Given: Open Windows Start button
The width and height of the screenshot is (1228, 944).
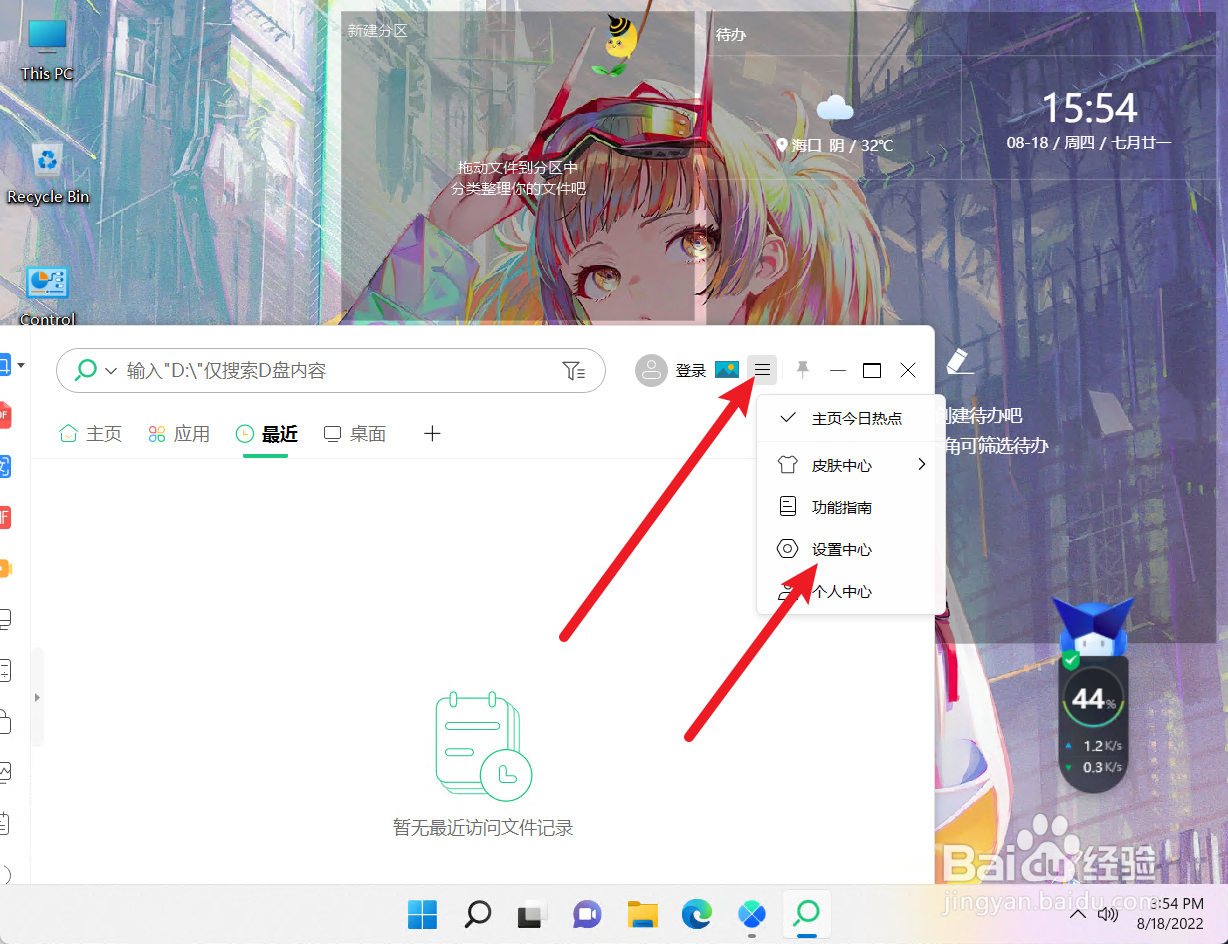Looking at the screenshot, I should [422, 913].
